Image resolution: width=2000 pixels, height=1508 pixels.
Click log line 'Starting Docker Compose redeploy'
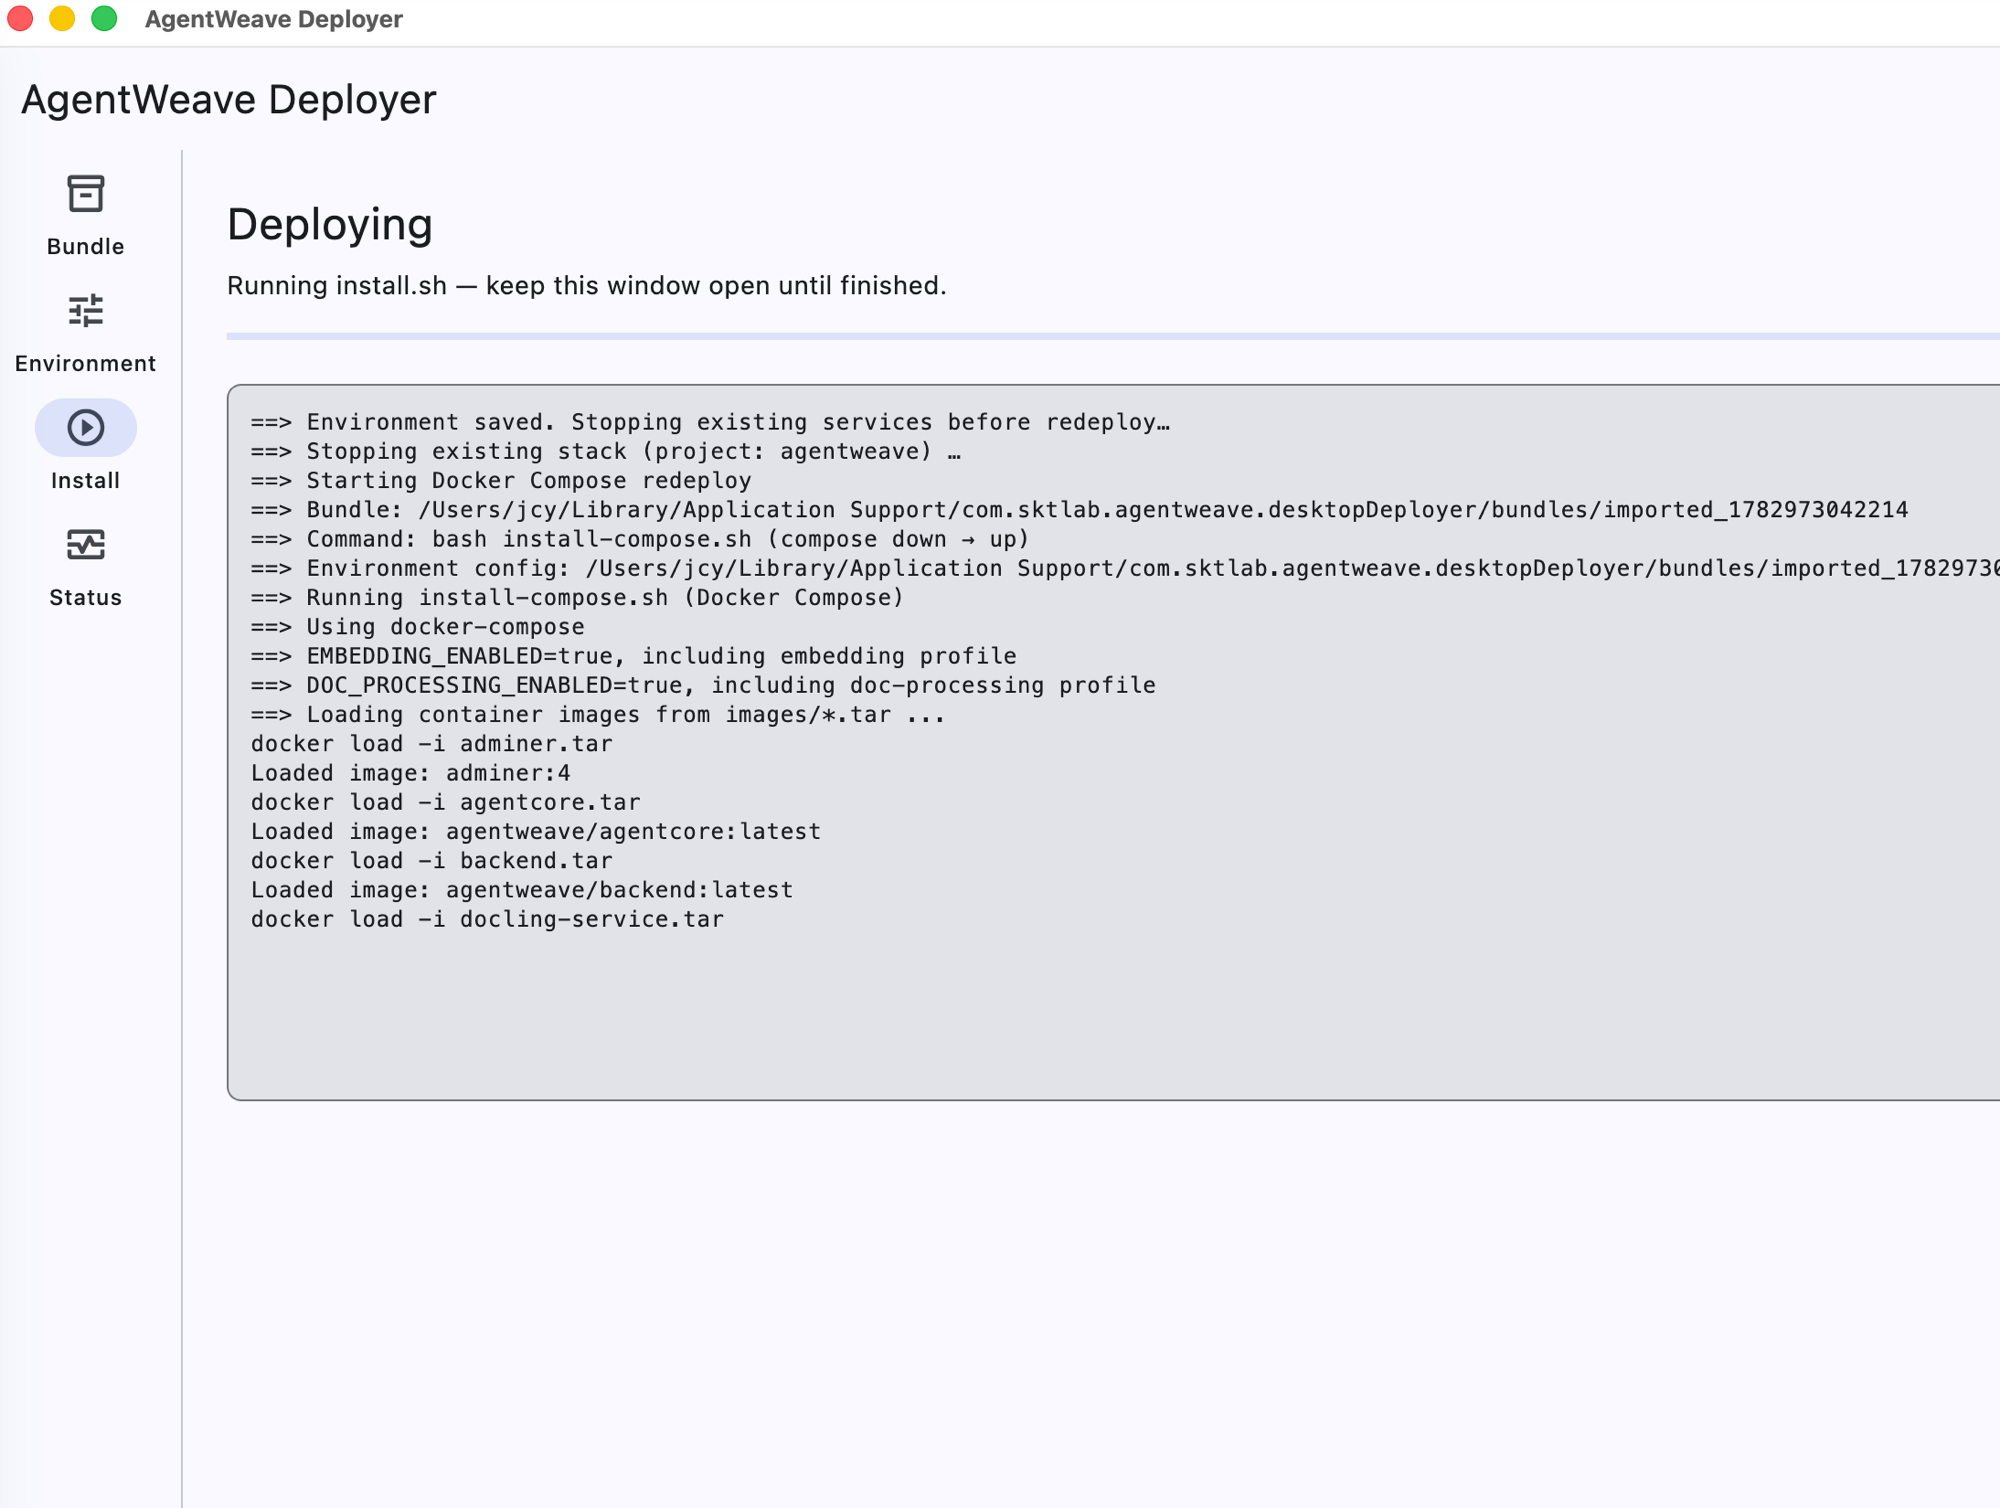[x=501, y=481]
